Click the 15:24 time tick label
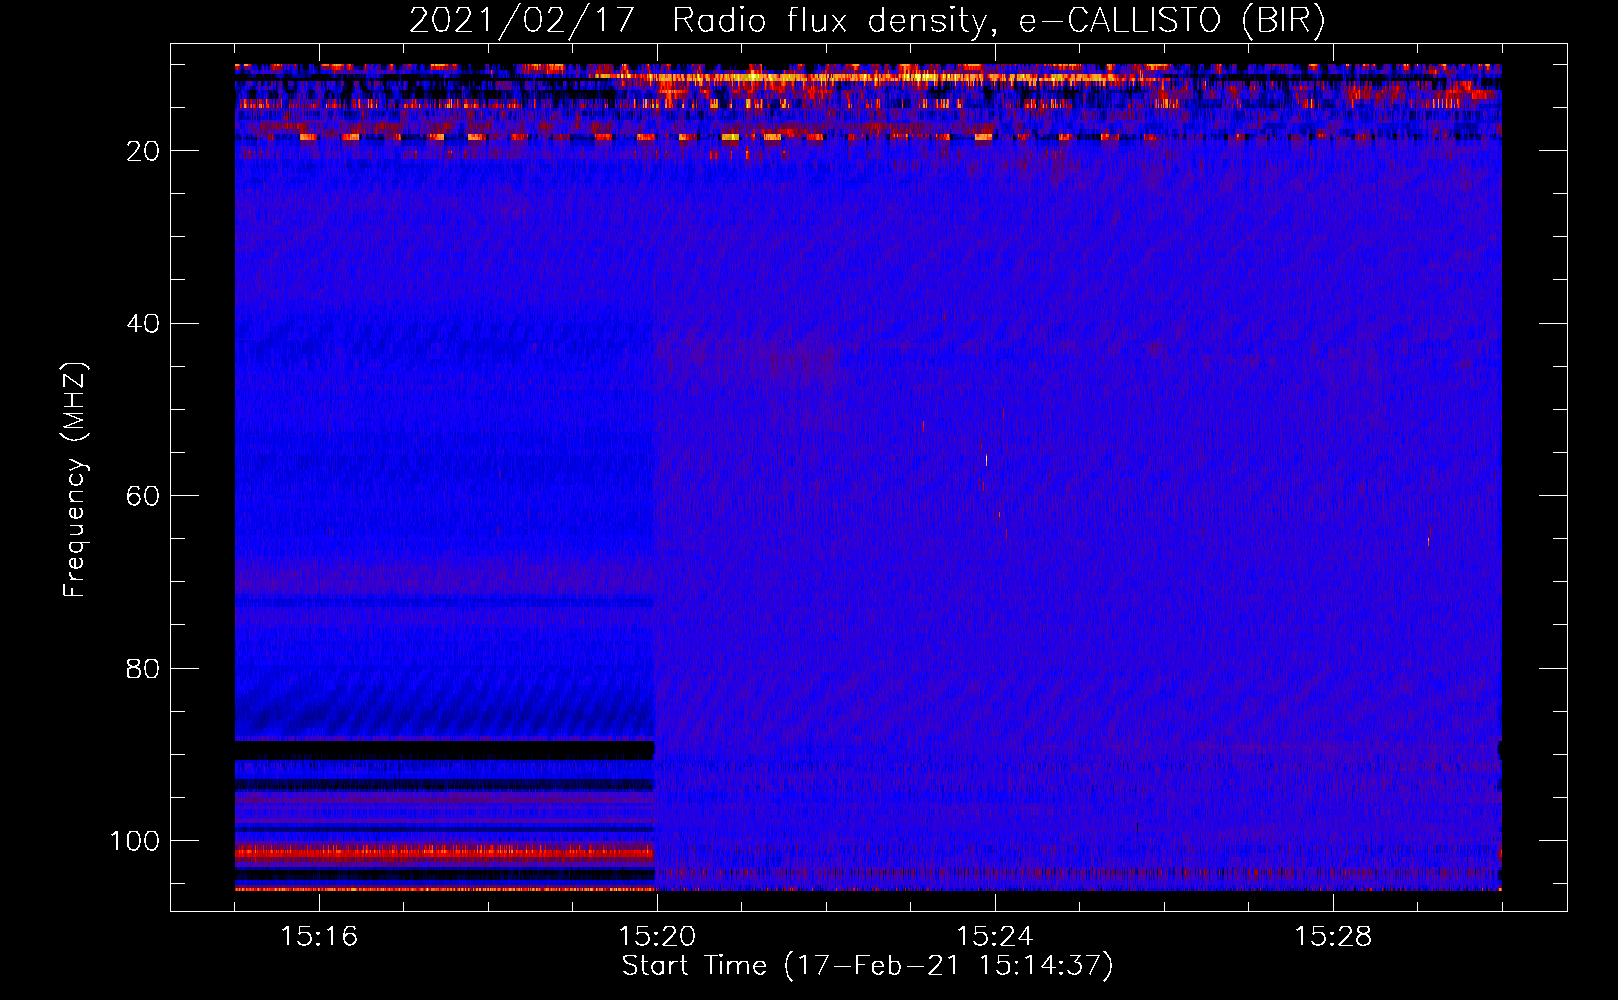The image size is (1618, 1000). coord(995,936)
